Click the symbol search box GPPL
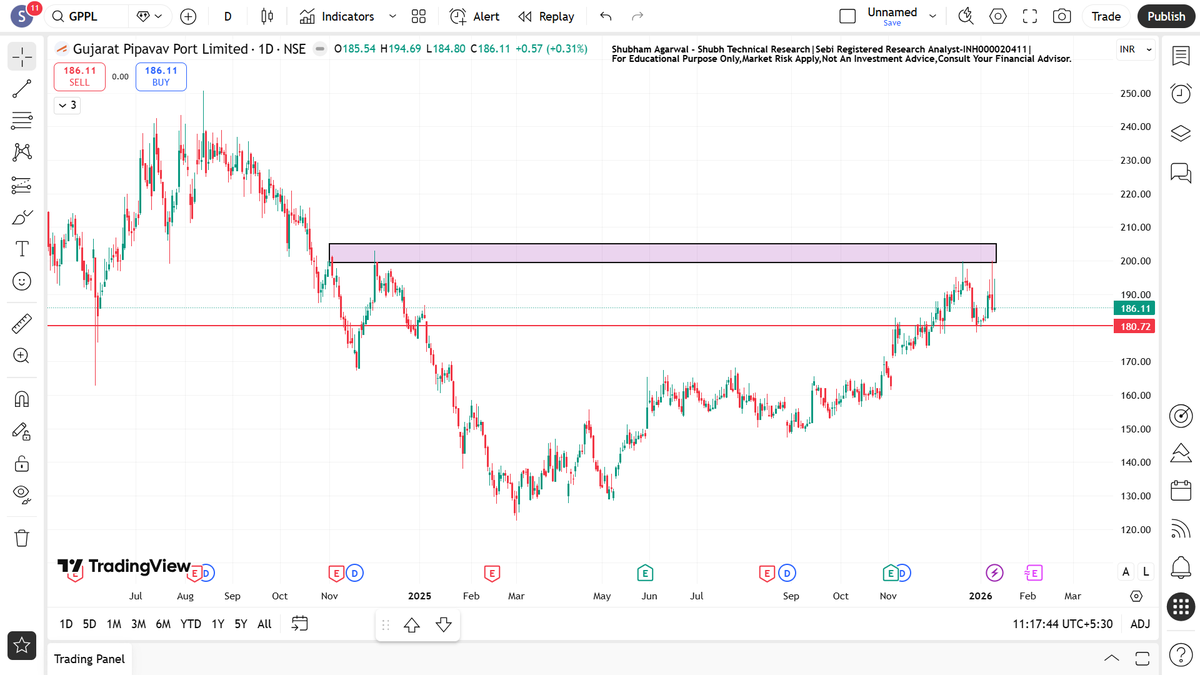 (88, 16)
